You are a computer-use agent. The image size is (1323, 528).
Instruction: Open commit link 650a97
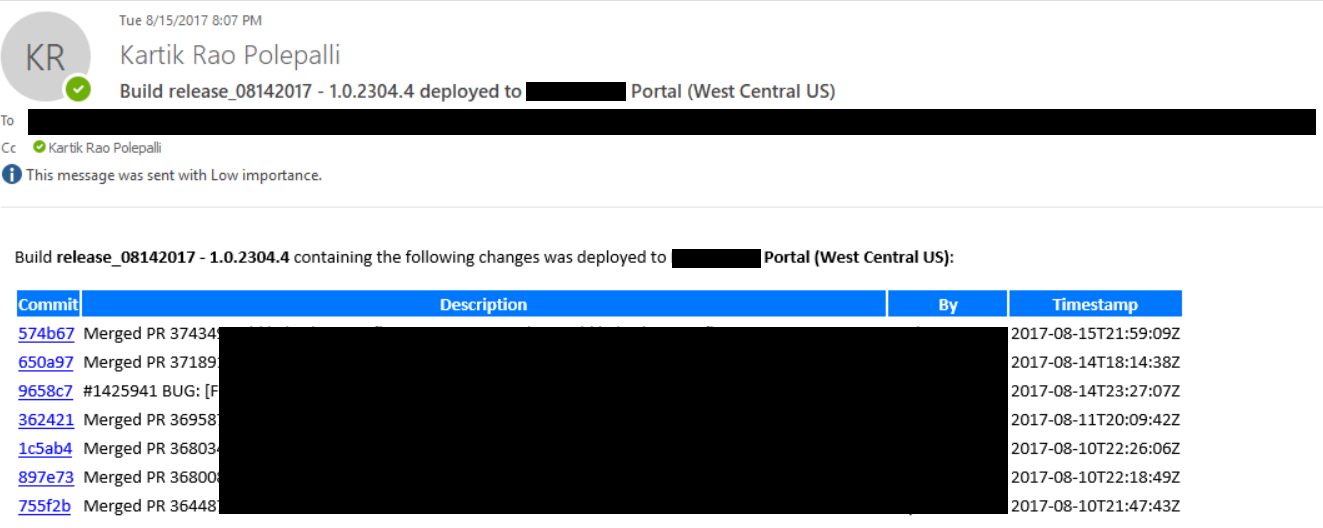click(46, 362)
